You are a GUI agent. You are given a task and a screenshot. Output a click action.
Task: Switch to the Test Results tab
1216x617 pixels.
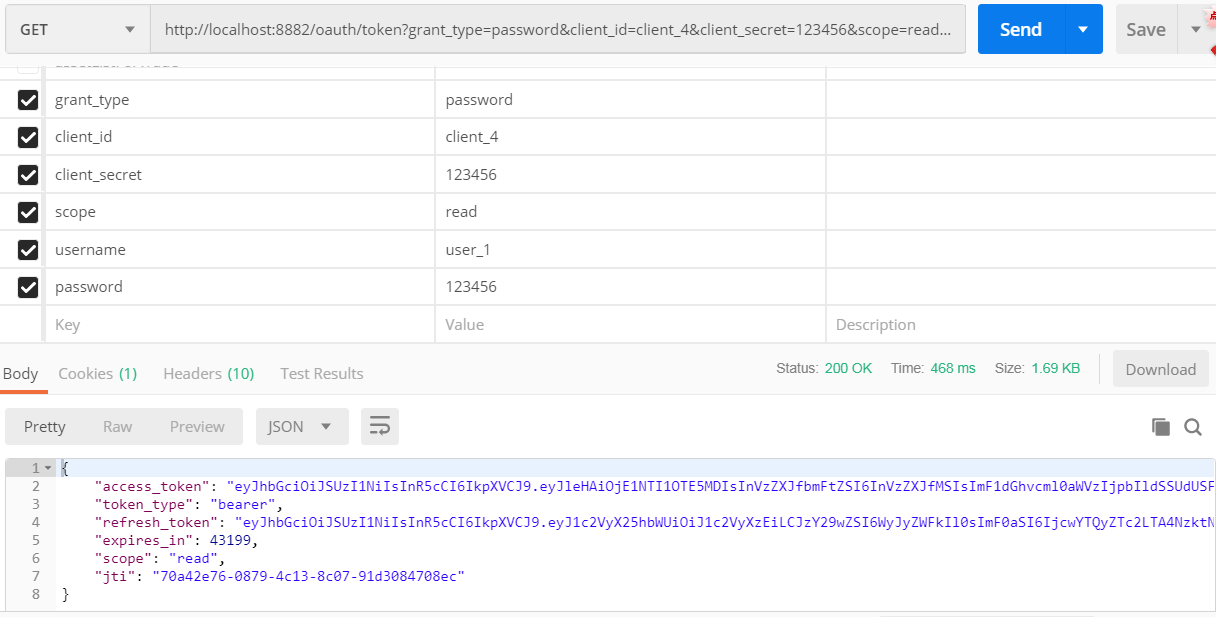pyautogui.click(x=322, y=373)
